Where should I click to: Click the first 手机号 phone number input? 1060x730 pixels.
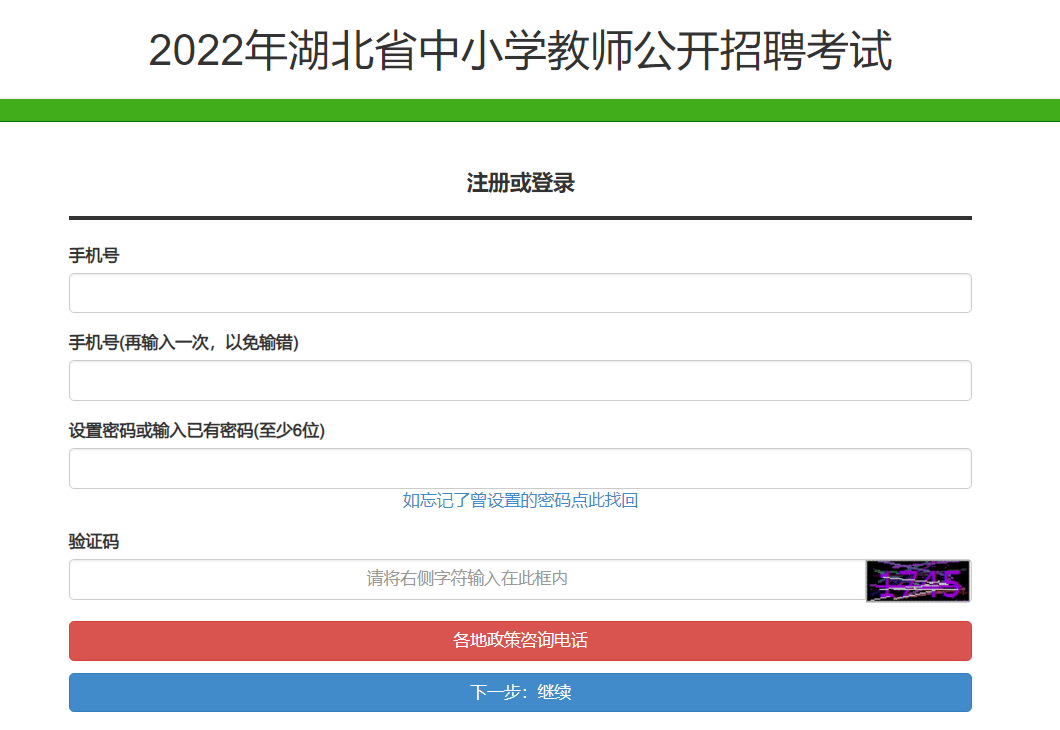coord(520,293)
